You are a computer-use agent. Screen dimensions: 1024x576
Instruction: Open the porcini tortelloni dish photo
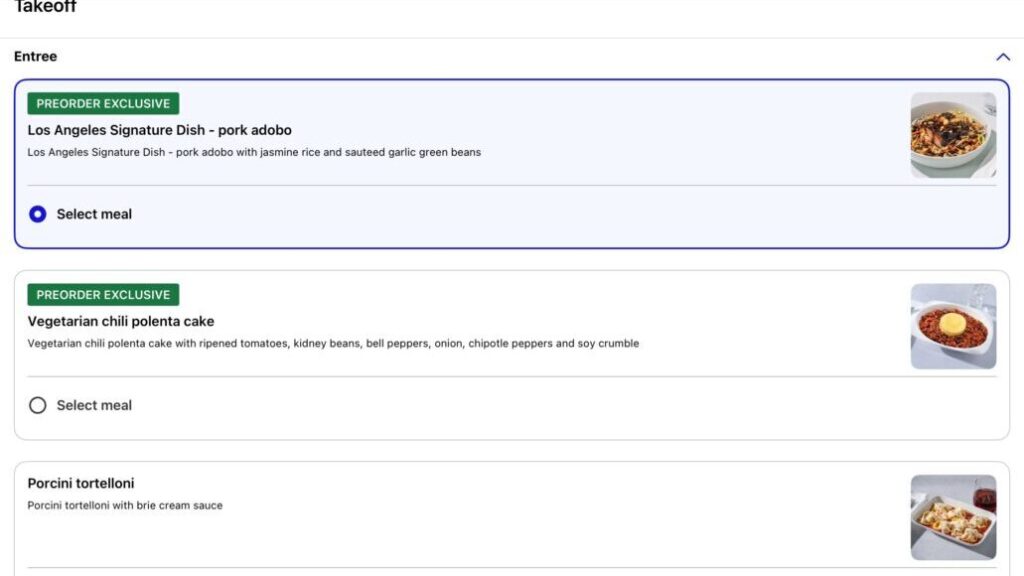(x=952, y=517)
